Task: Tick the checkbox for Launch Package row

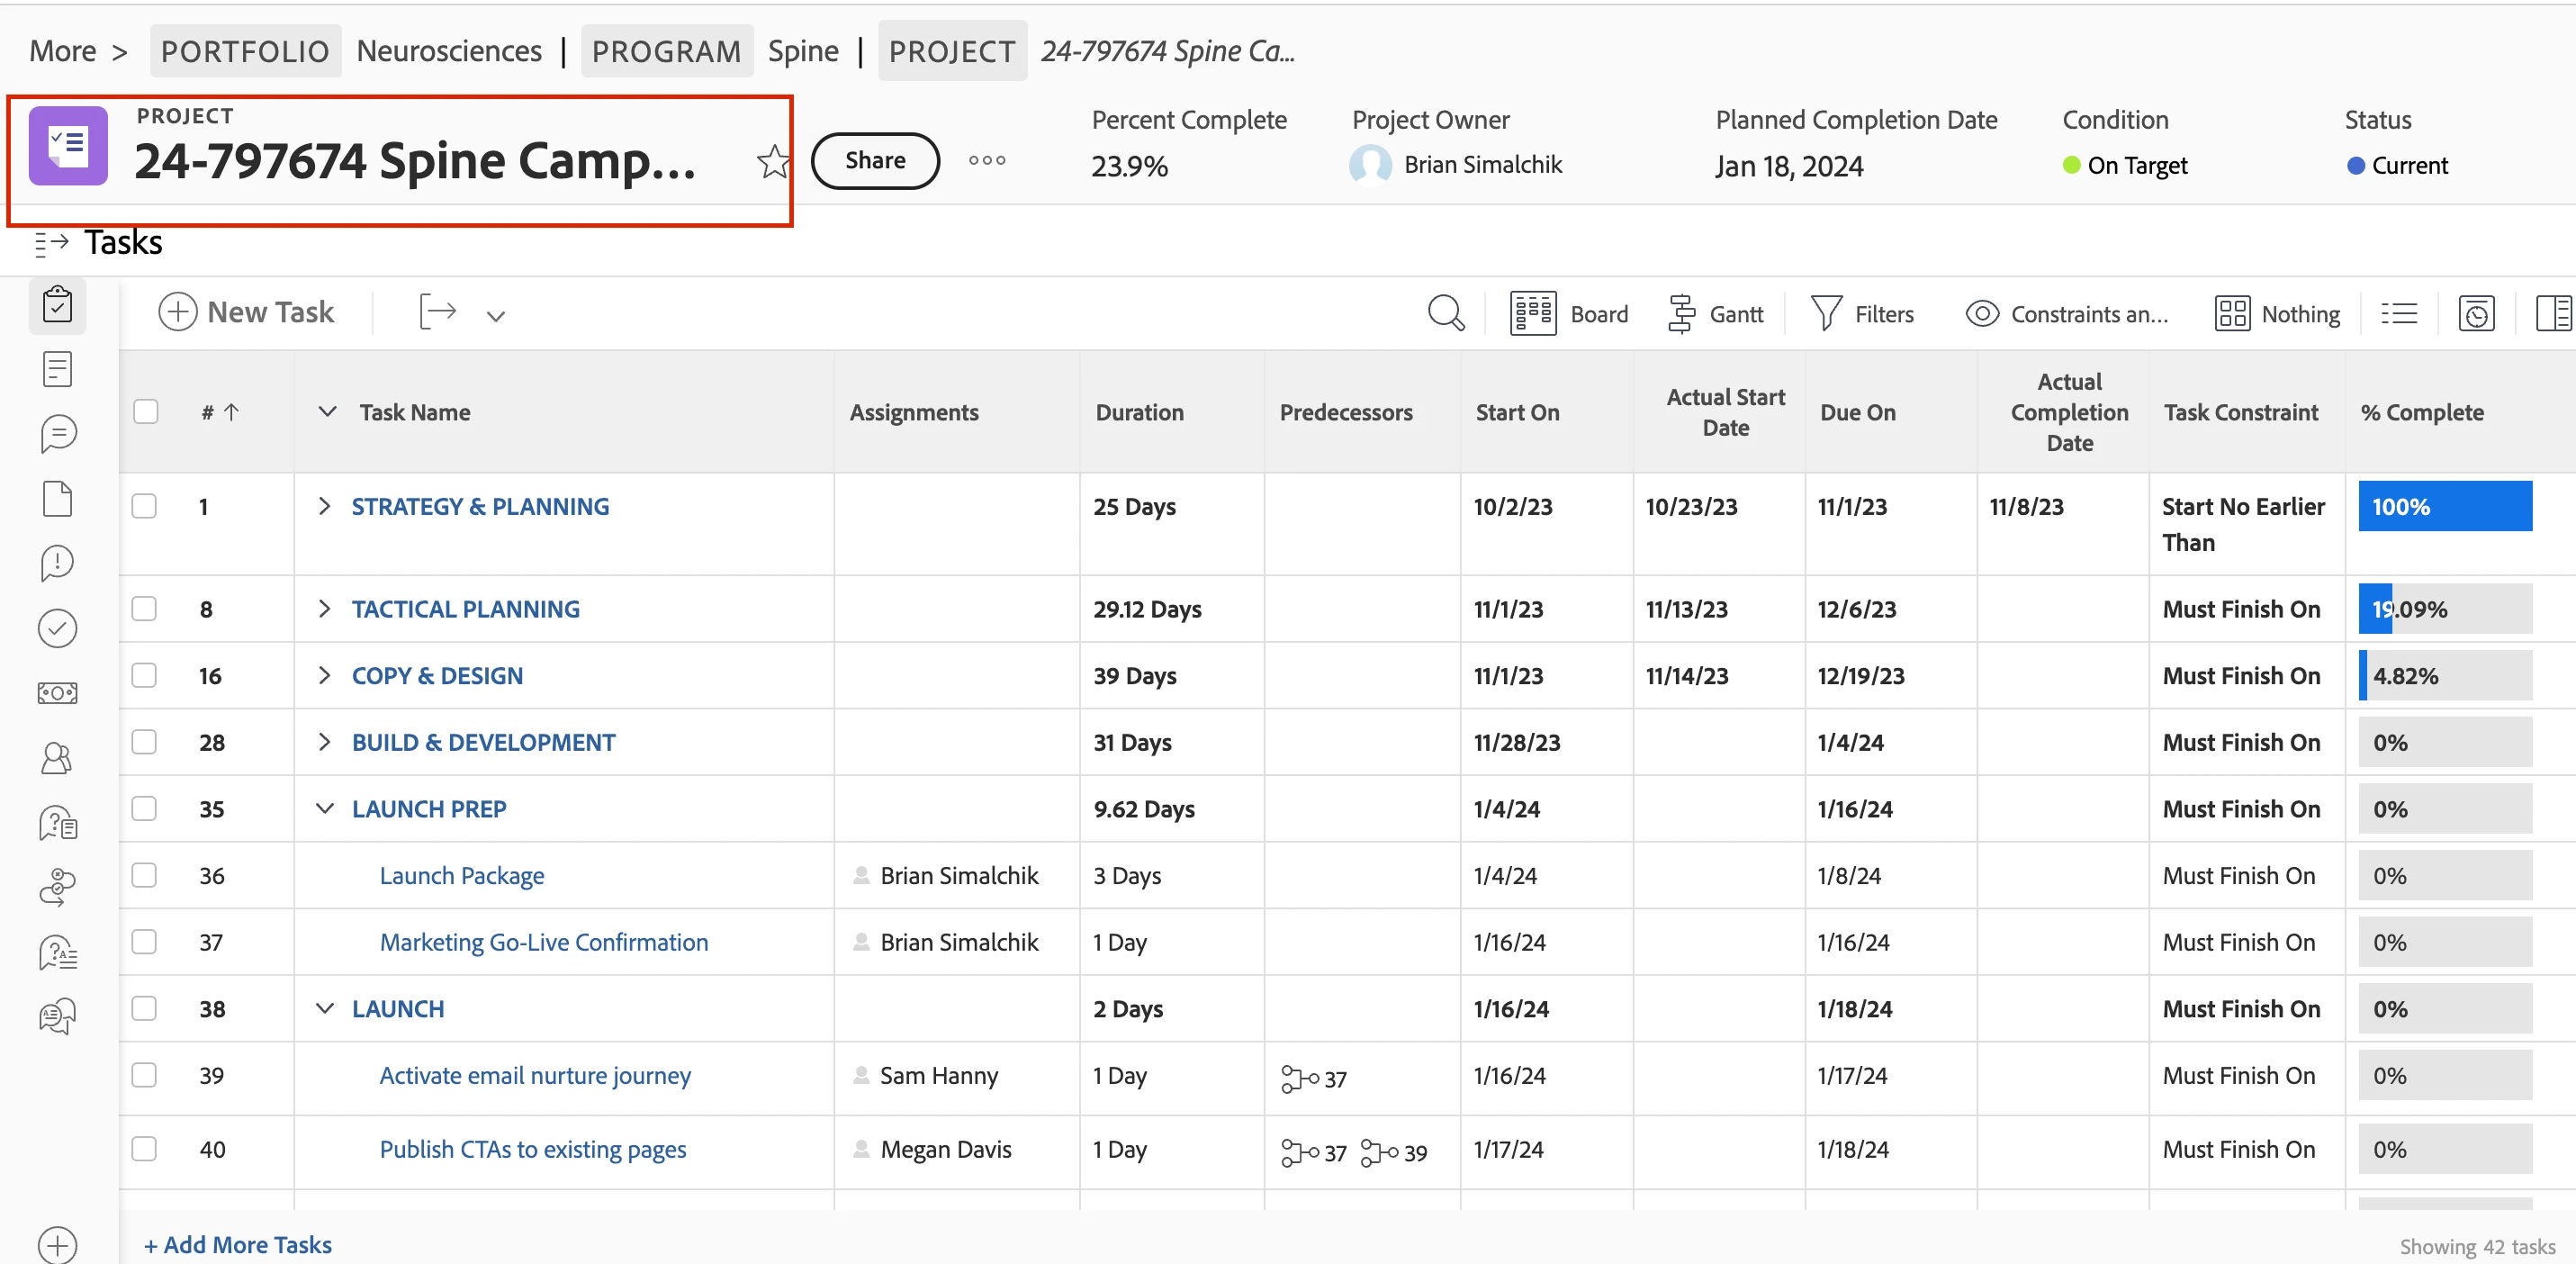Action: 145,875
